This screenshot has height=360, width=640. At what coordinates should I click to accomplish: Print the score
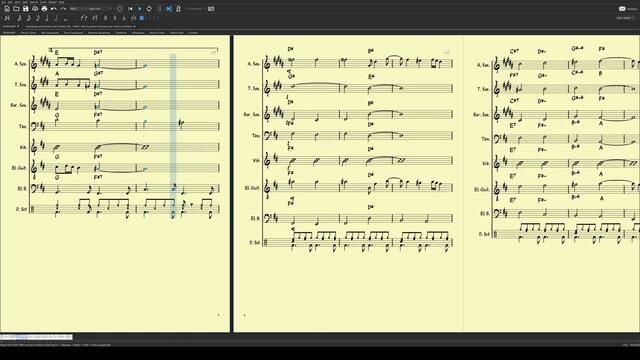(x=44, y=9)
